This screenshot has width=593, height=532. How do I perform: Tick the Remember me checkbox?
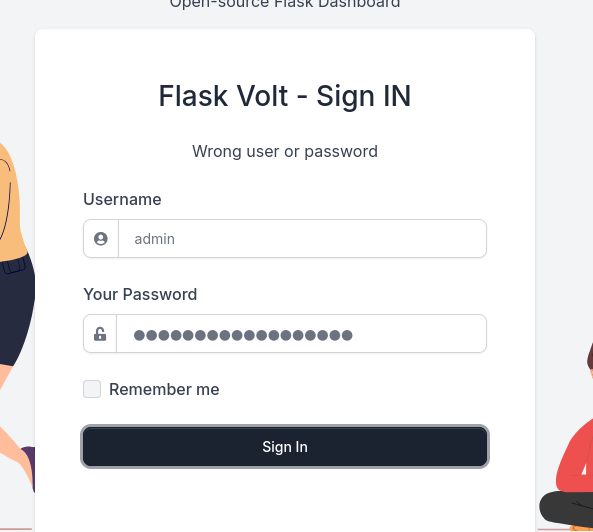92,389
